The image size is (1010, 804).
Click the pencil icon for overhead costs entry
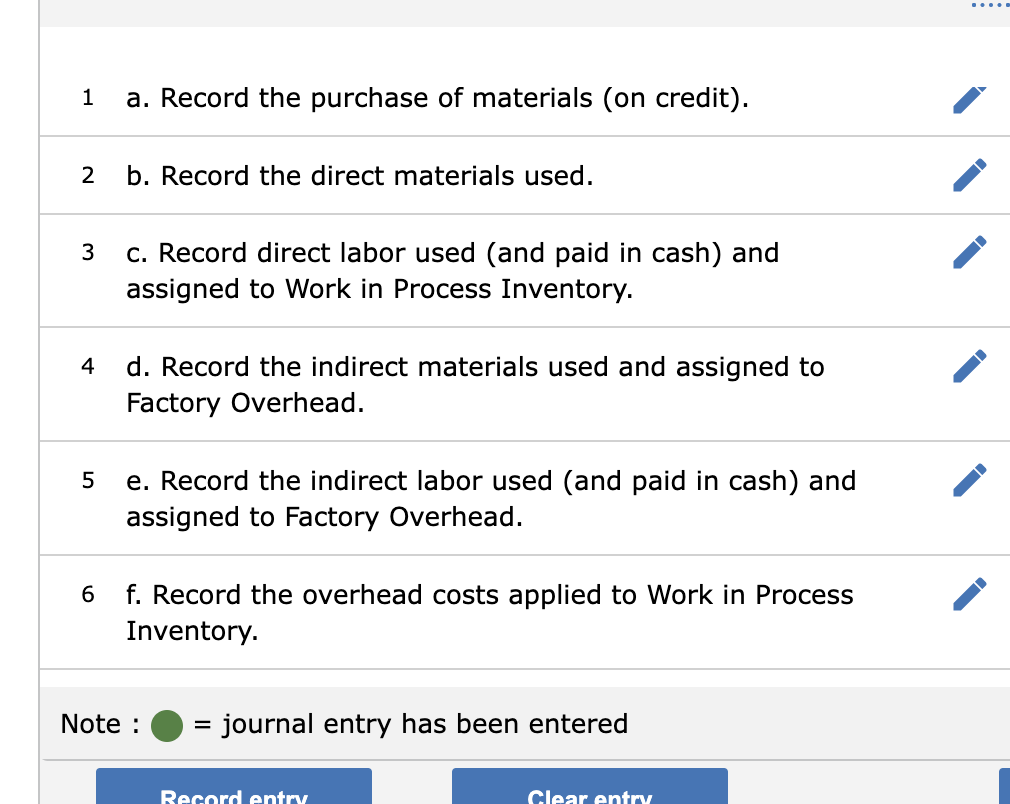click(969, 594)
